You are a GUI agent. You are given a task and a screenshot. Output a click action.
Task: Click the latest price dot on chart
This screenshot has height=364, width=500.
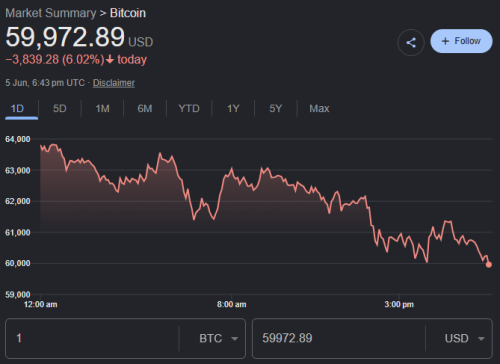click(489, 265)
